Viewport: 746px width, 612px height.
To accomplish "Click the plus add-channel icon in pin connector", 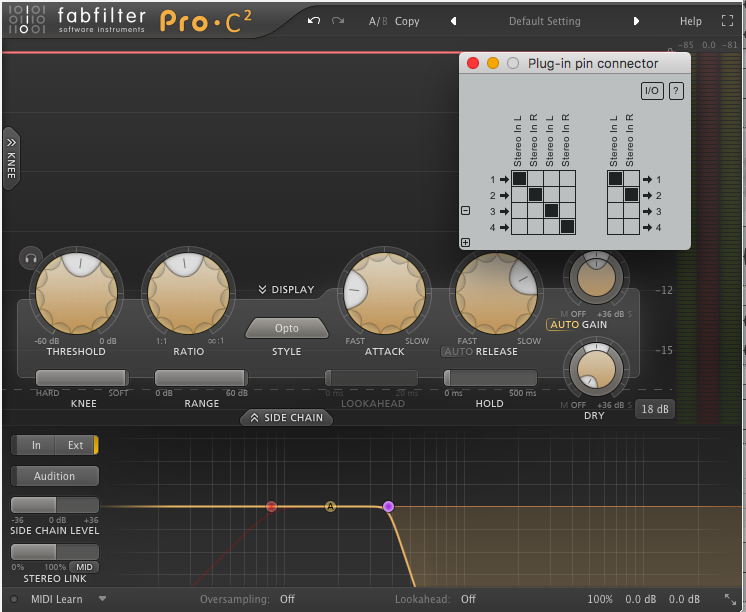I will click(465, 243).
